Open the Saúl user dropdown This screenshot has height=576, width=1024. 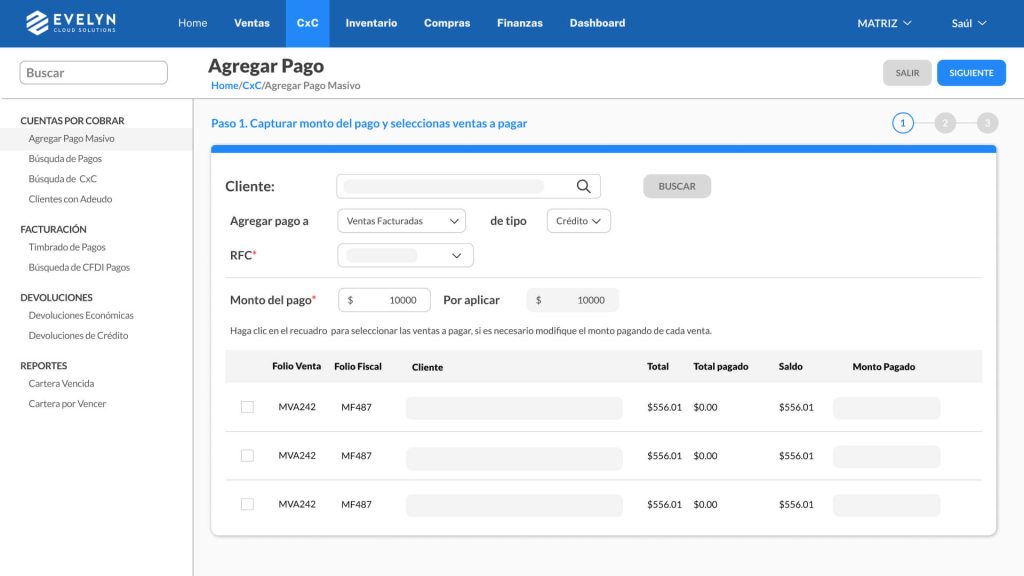968,23
